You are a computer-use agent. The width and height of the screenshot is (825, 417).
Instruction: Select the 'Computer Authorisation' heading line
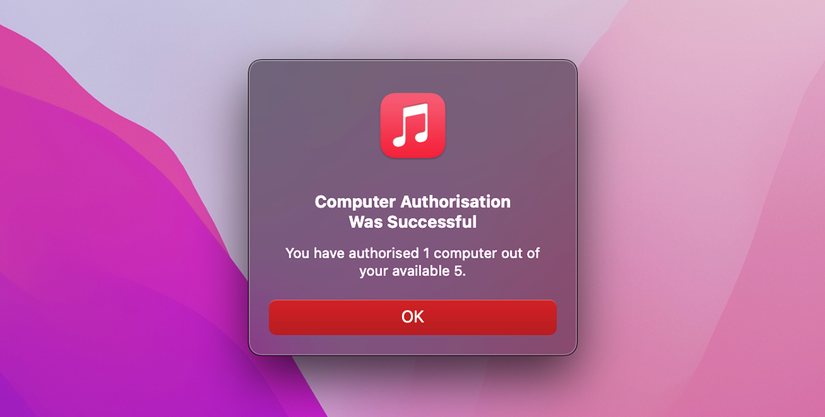(412, 202)
